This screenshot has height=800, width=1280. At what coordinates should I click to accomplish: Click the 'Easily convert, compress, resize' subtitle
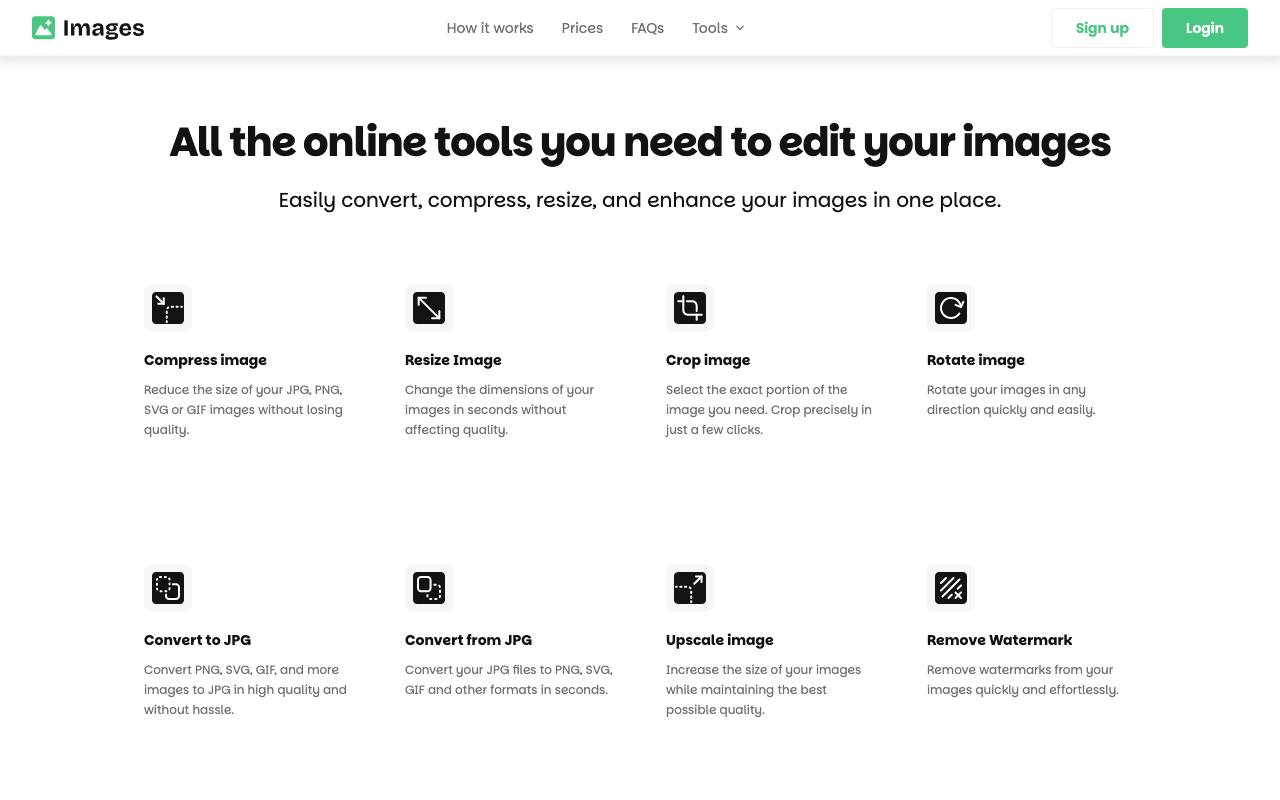[640, 200]
